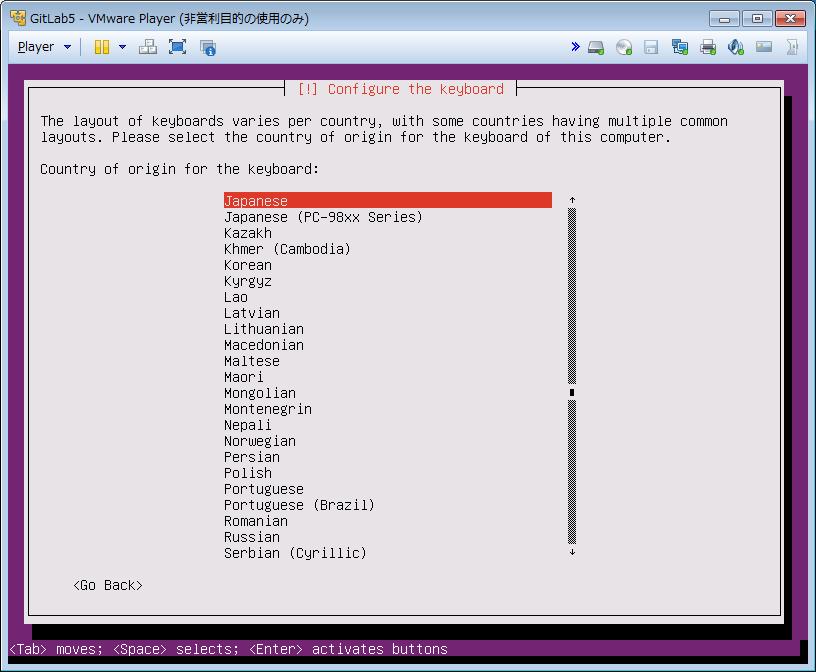Click the hard disk device icon

click(596, 47)
